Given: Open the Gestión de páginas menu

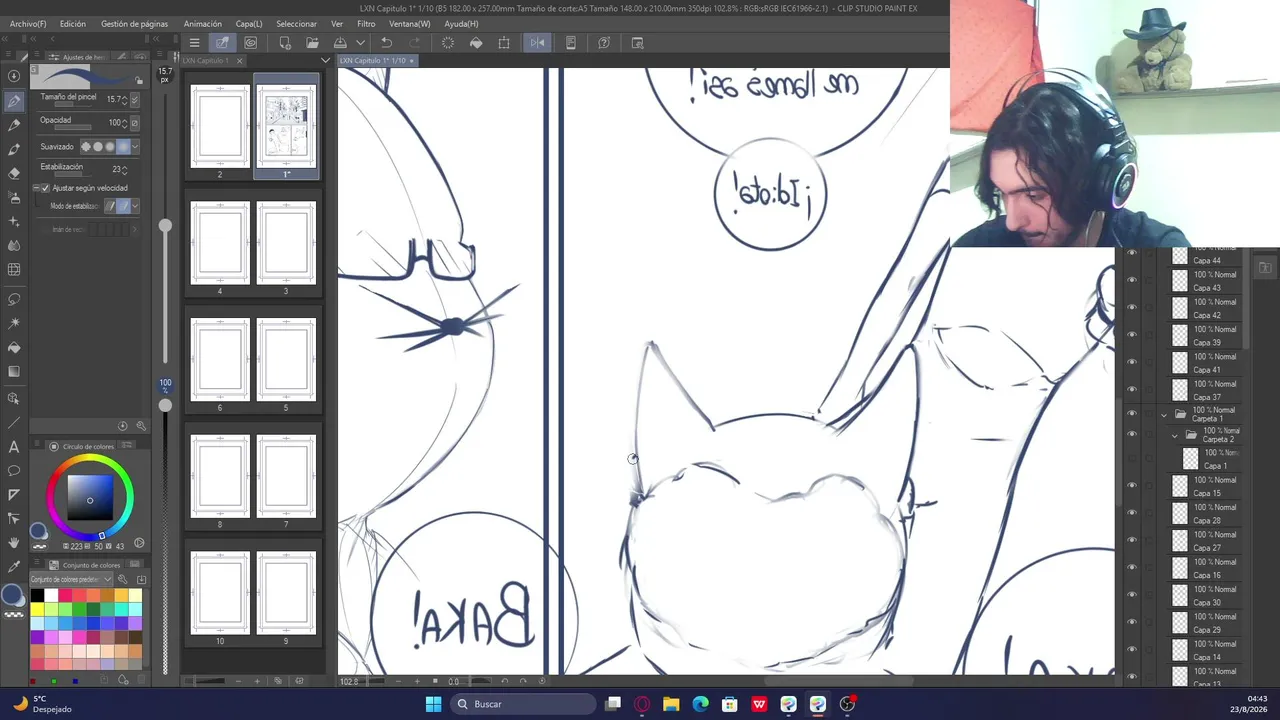Looking at the screenshot, I should [x=135, y=24].
